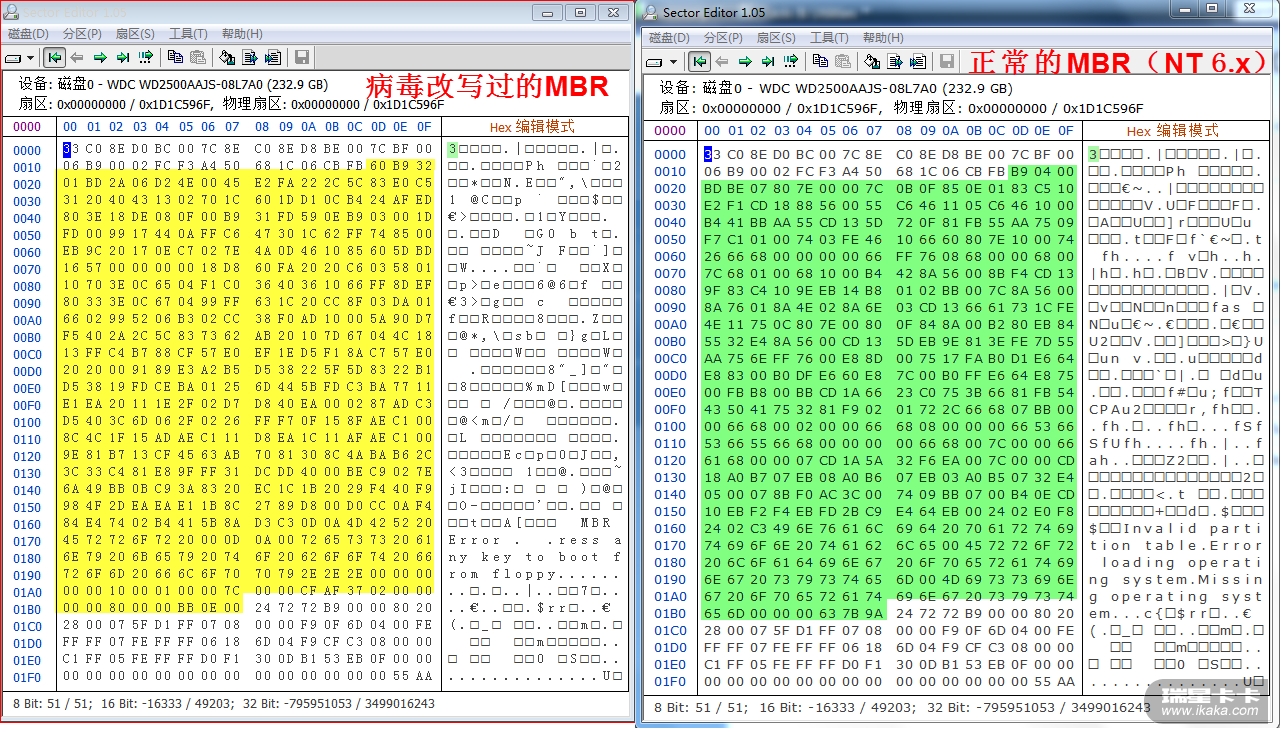Select row offset 00A0 in right window
The width and height of the screenshot is (1281, 732).
pos(670,324)
